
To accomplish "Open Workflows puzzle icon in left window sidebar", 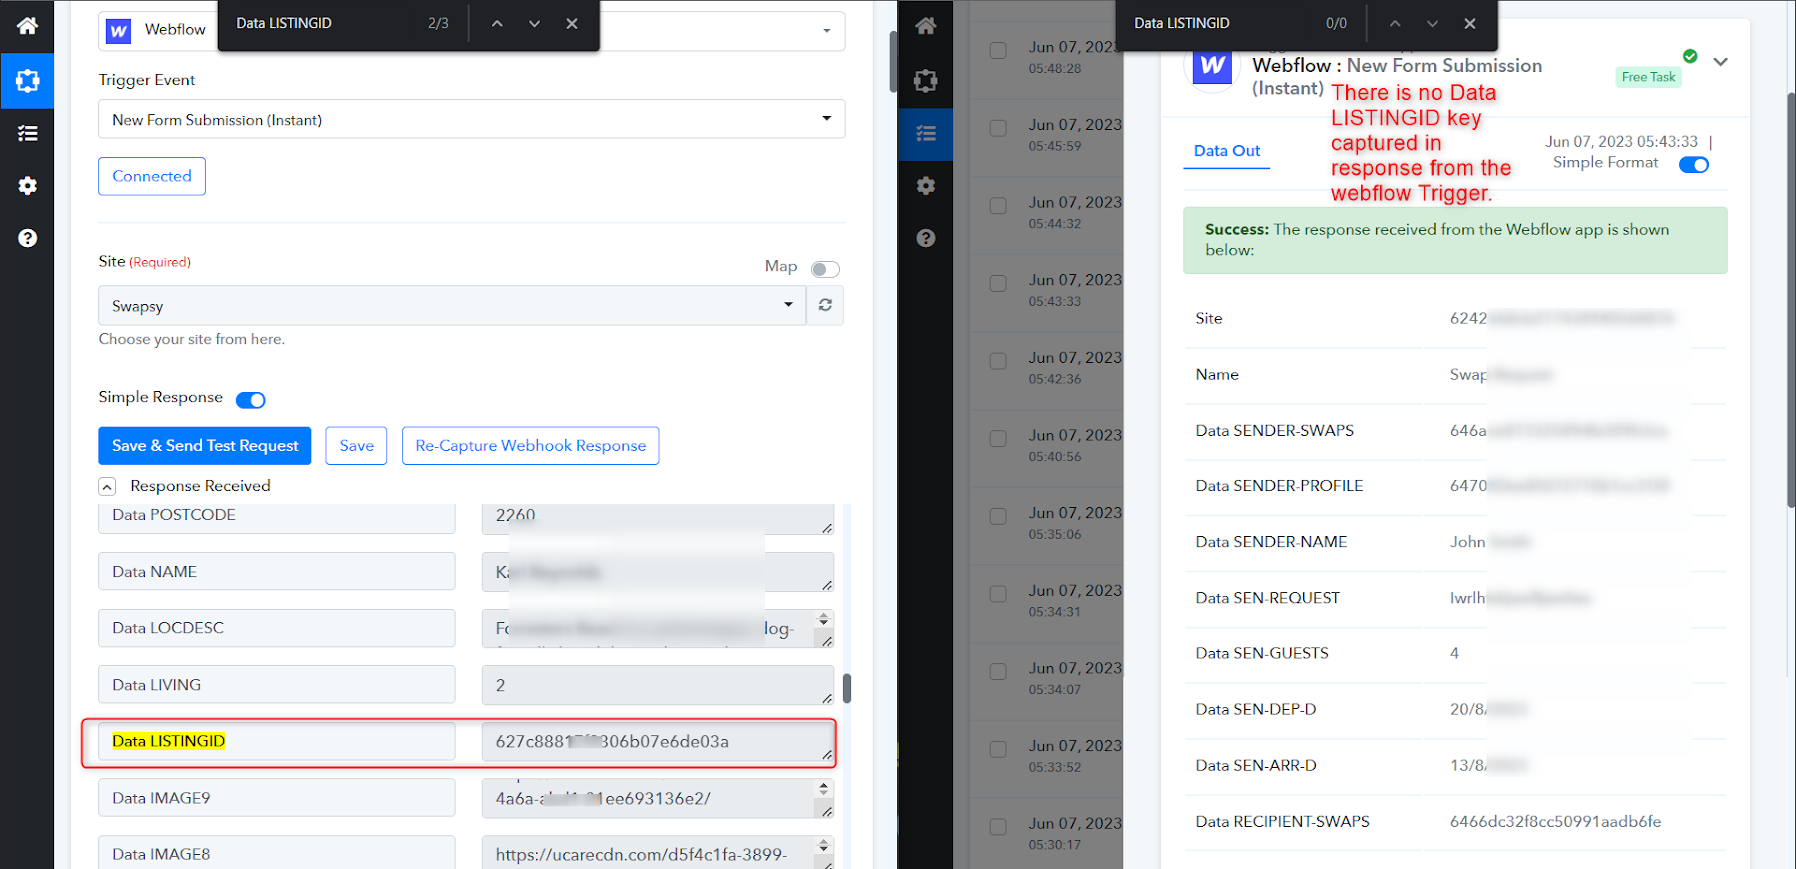I will click(x=27, y=81).
